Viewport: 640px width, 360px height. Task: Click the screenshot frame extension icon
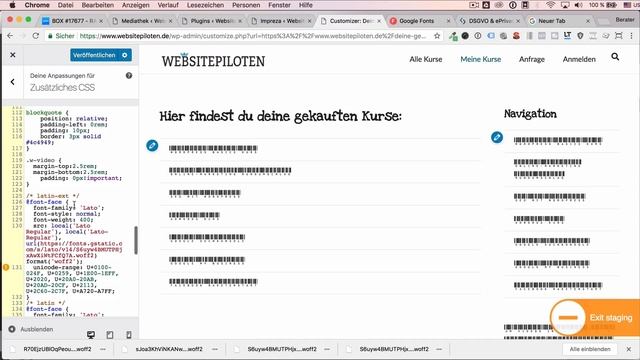[619, 36]
